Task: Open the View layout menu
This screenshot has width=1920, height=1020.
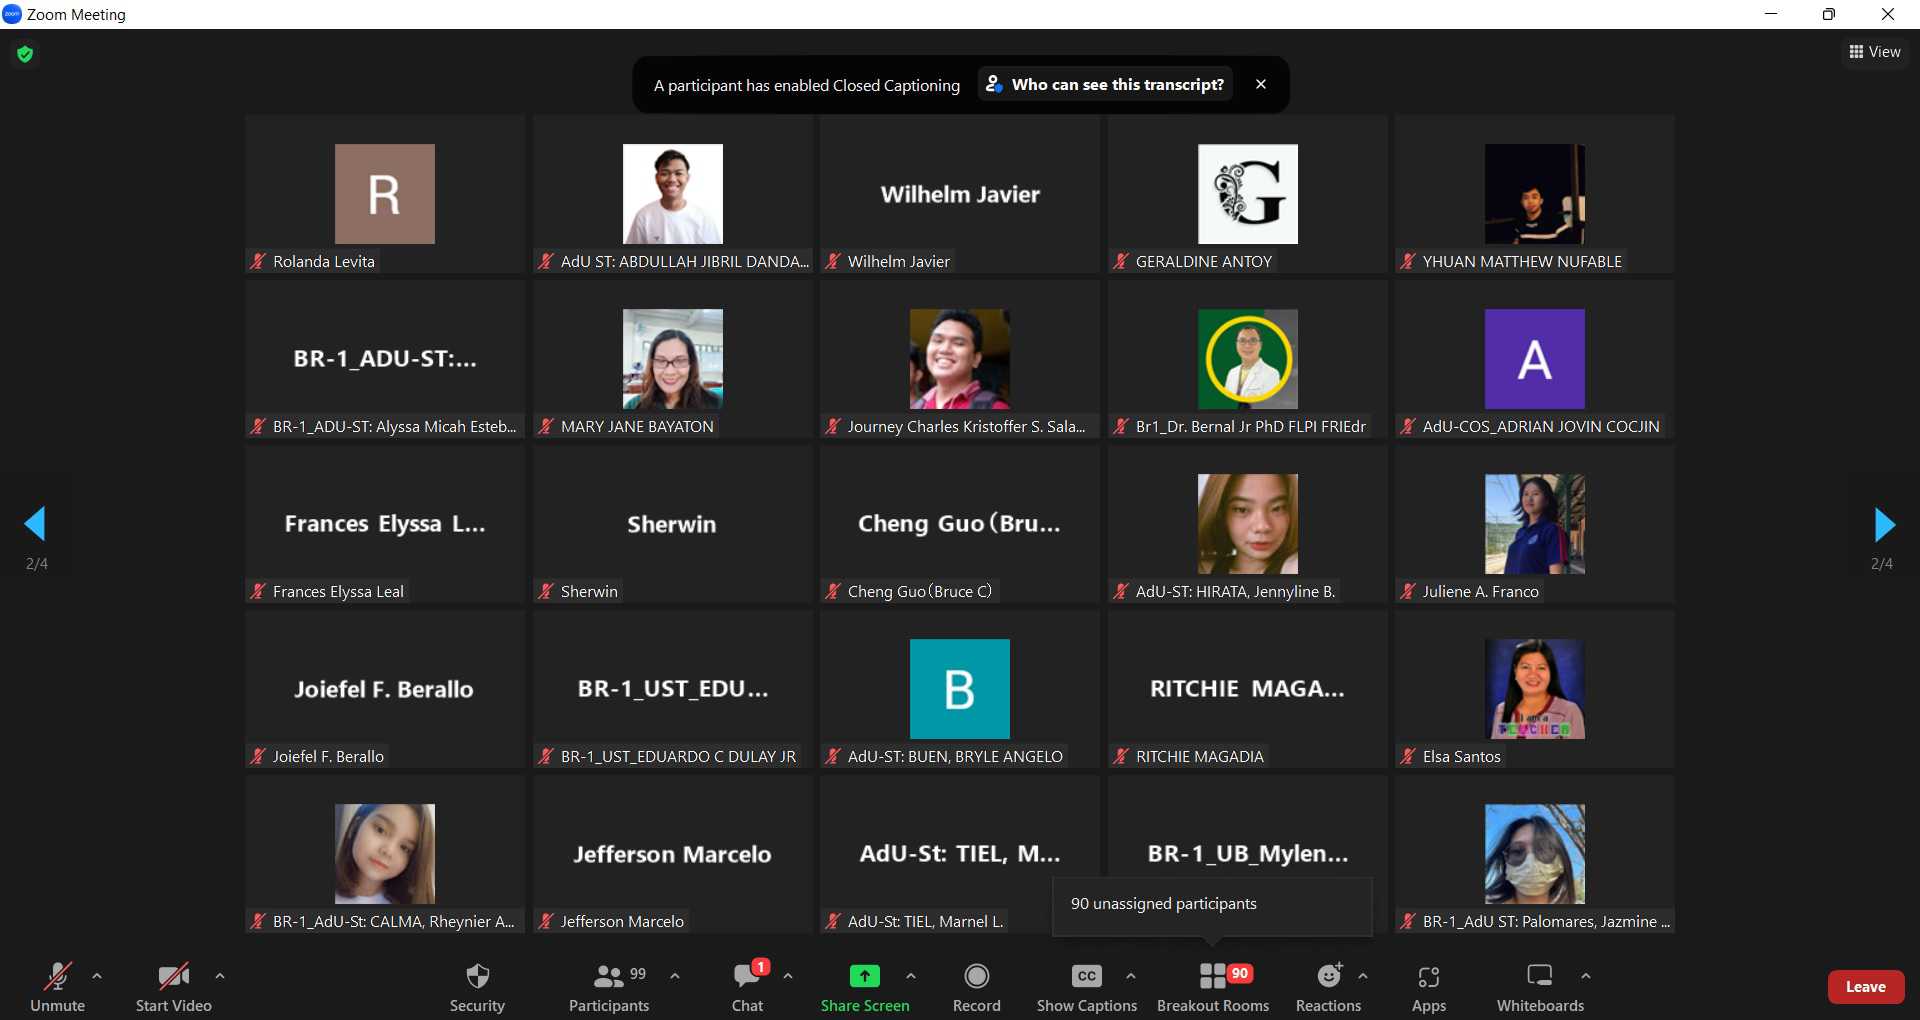Action: (1875, 52)
